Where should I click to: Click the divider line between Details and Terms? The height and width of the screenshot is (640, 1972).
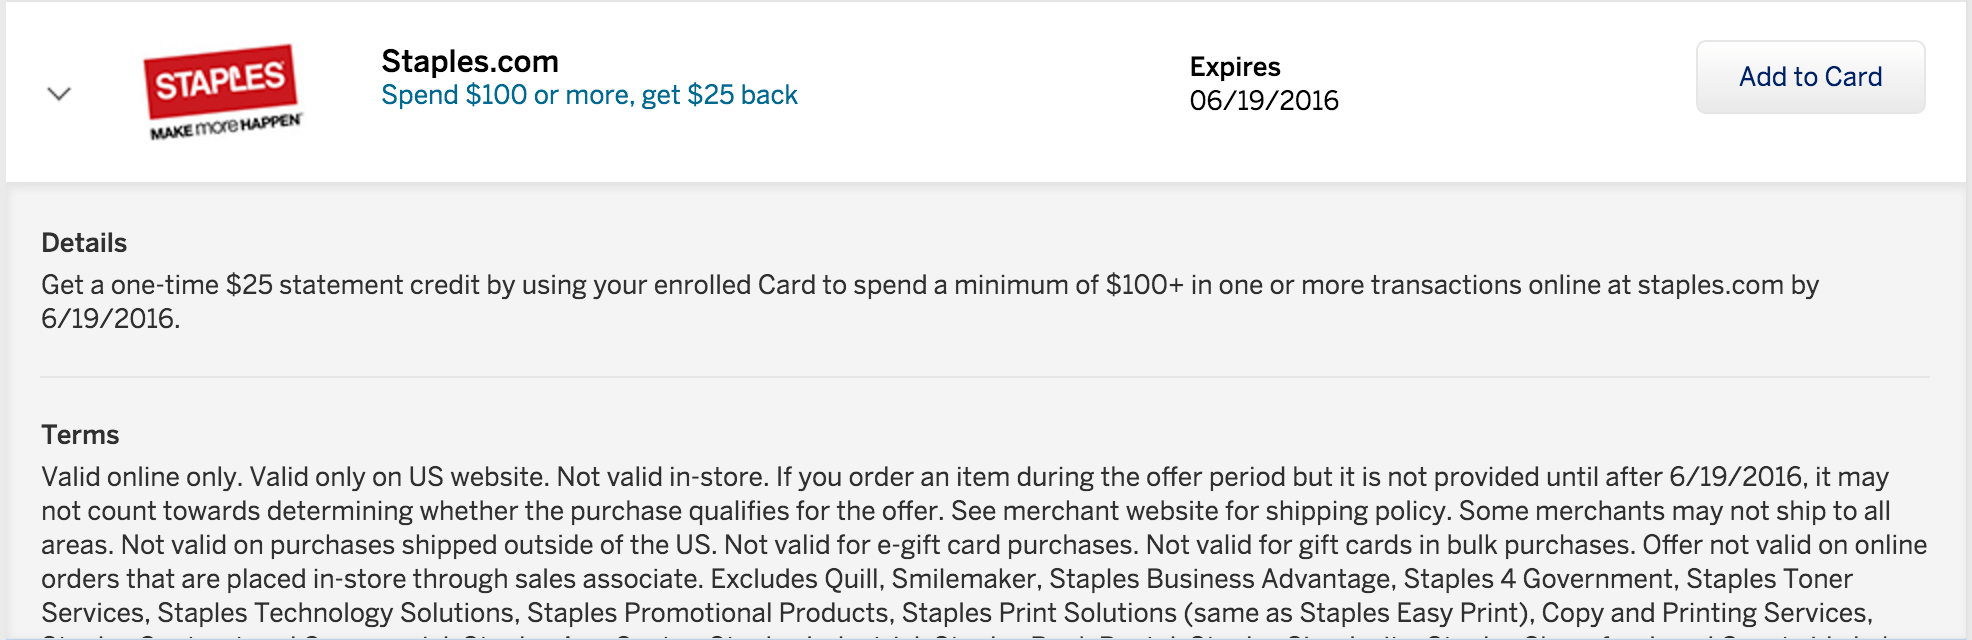[985, 377]
